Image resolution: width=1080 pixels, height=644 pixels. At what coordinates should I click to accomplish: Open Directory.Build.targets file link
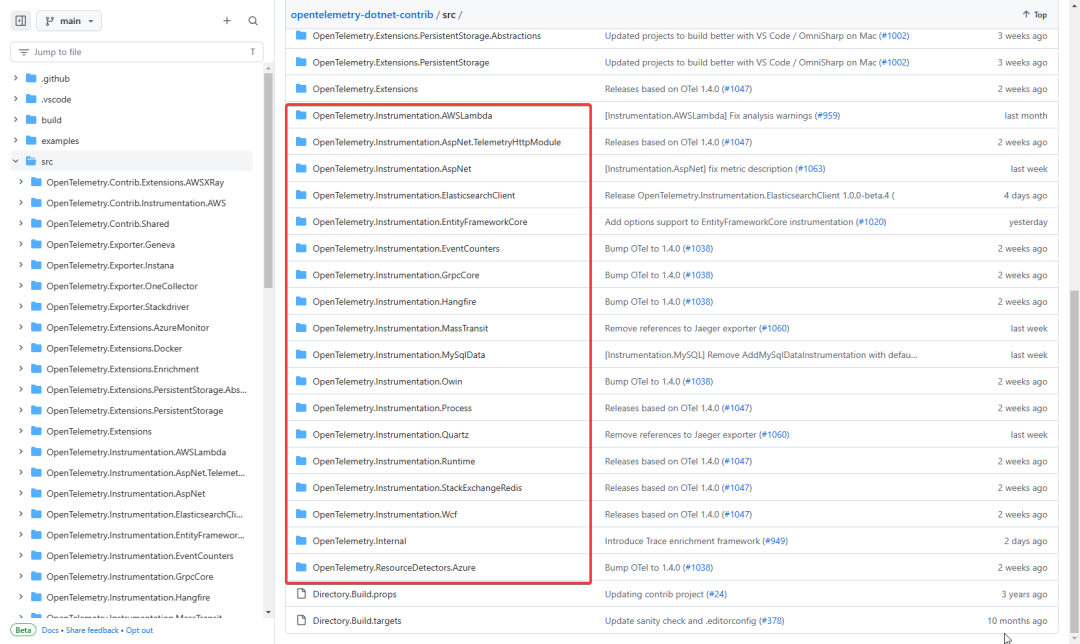[x=357, y=621]
